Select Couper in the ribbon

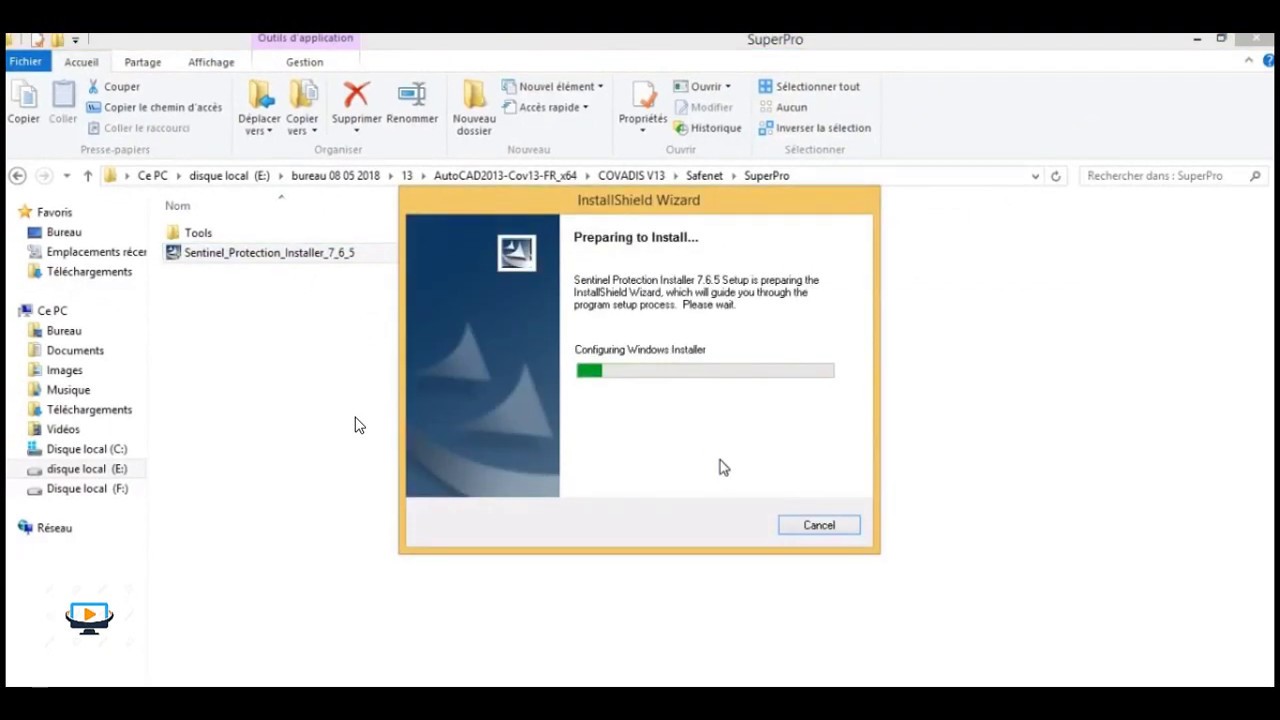point(113,87)
